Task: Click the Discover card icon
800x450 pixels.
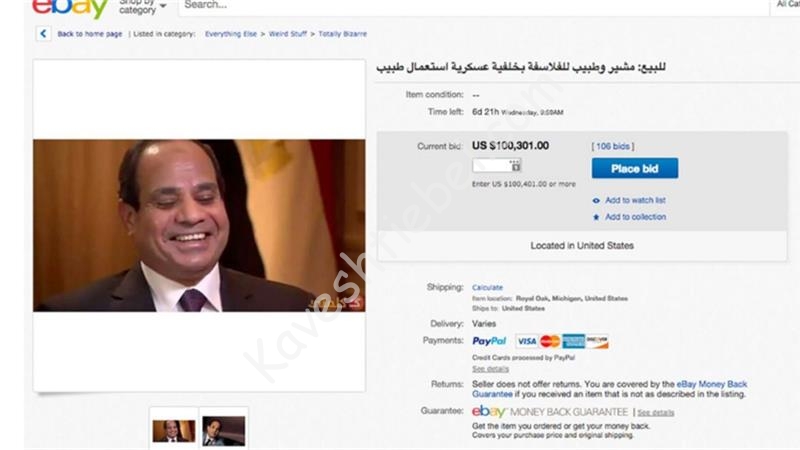Action: 597,341
